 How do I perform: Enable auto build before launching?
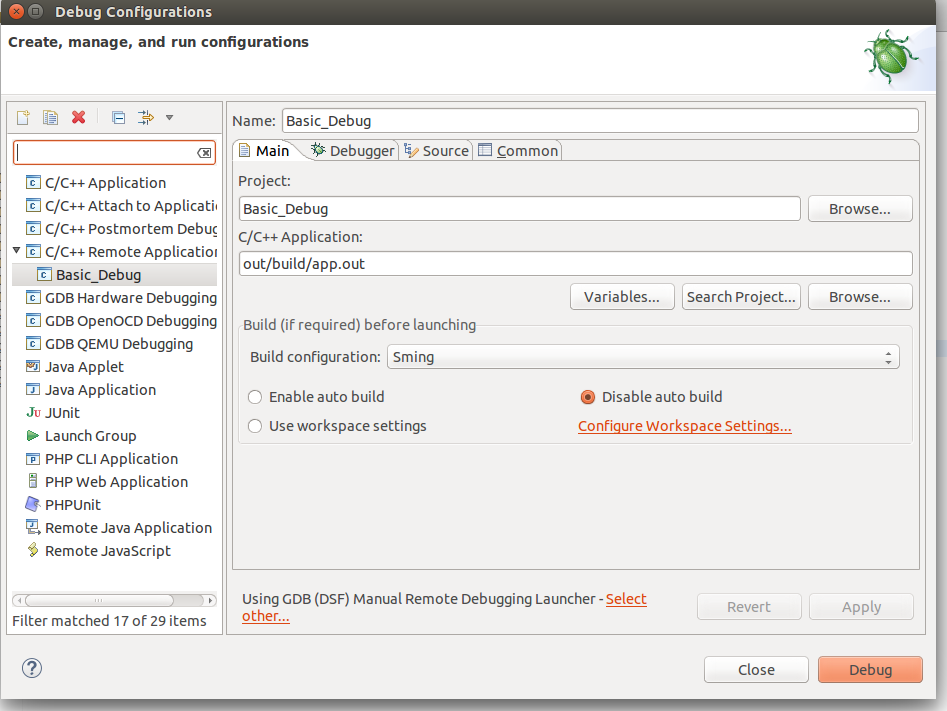[x=254, y=396]
